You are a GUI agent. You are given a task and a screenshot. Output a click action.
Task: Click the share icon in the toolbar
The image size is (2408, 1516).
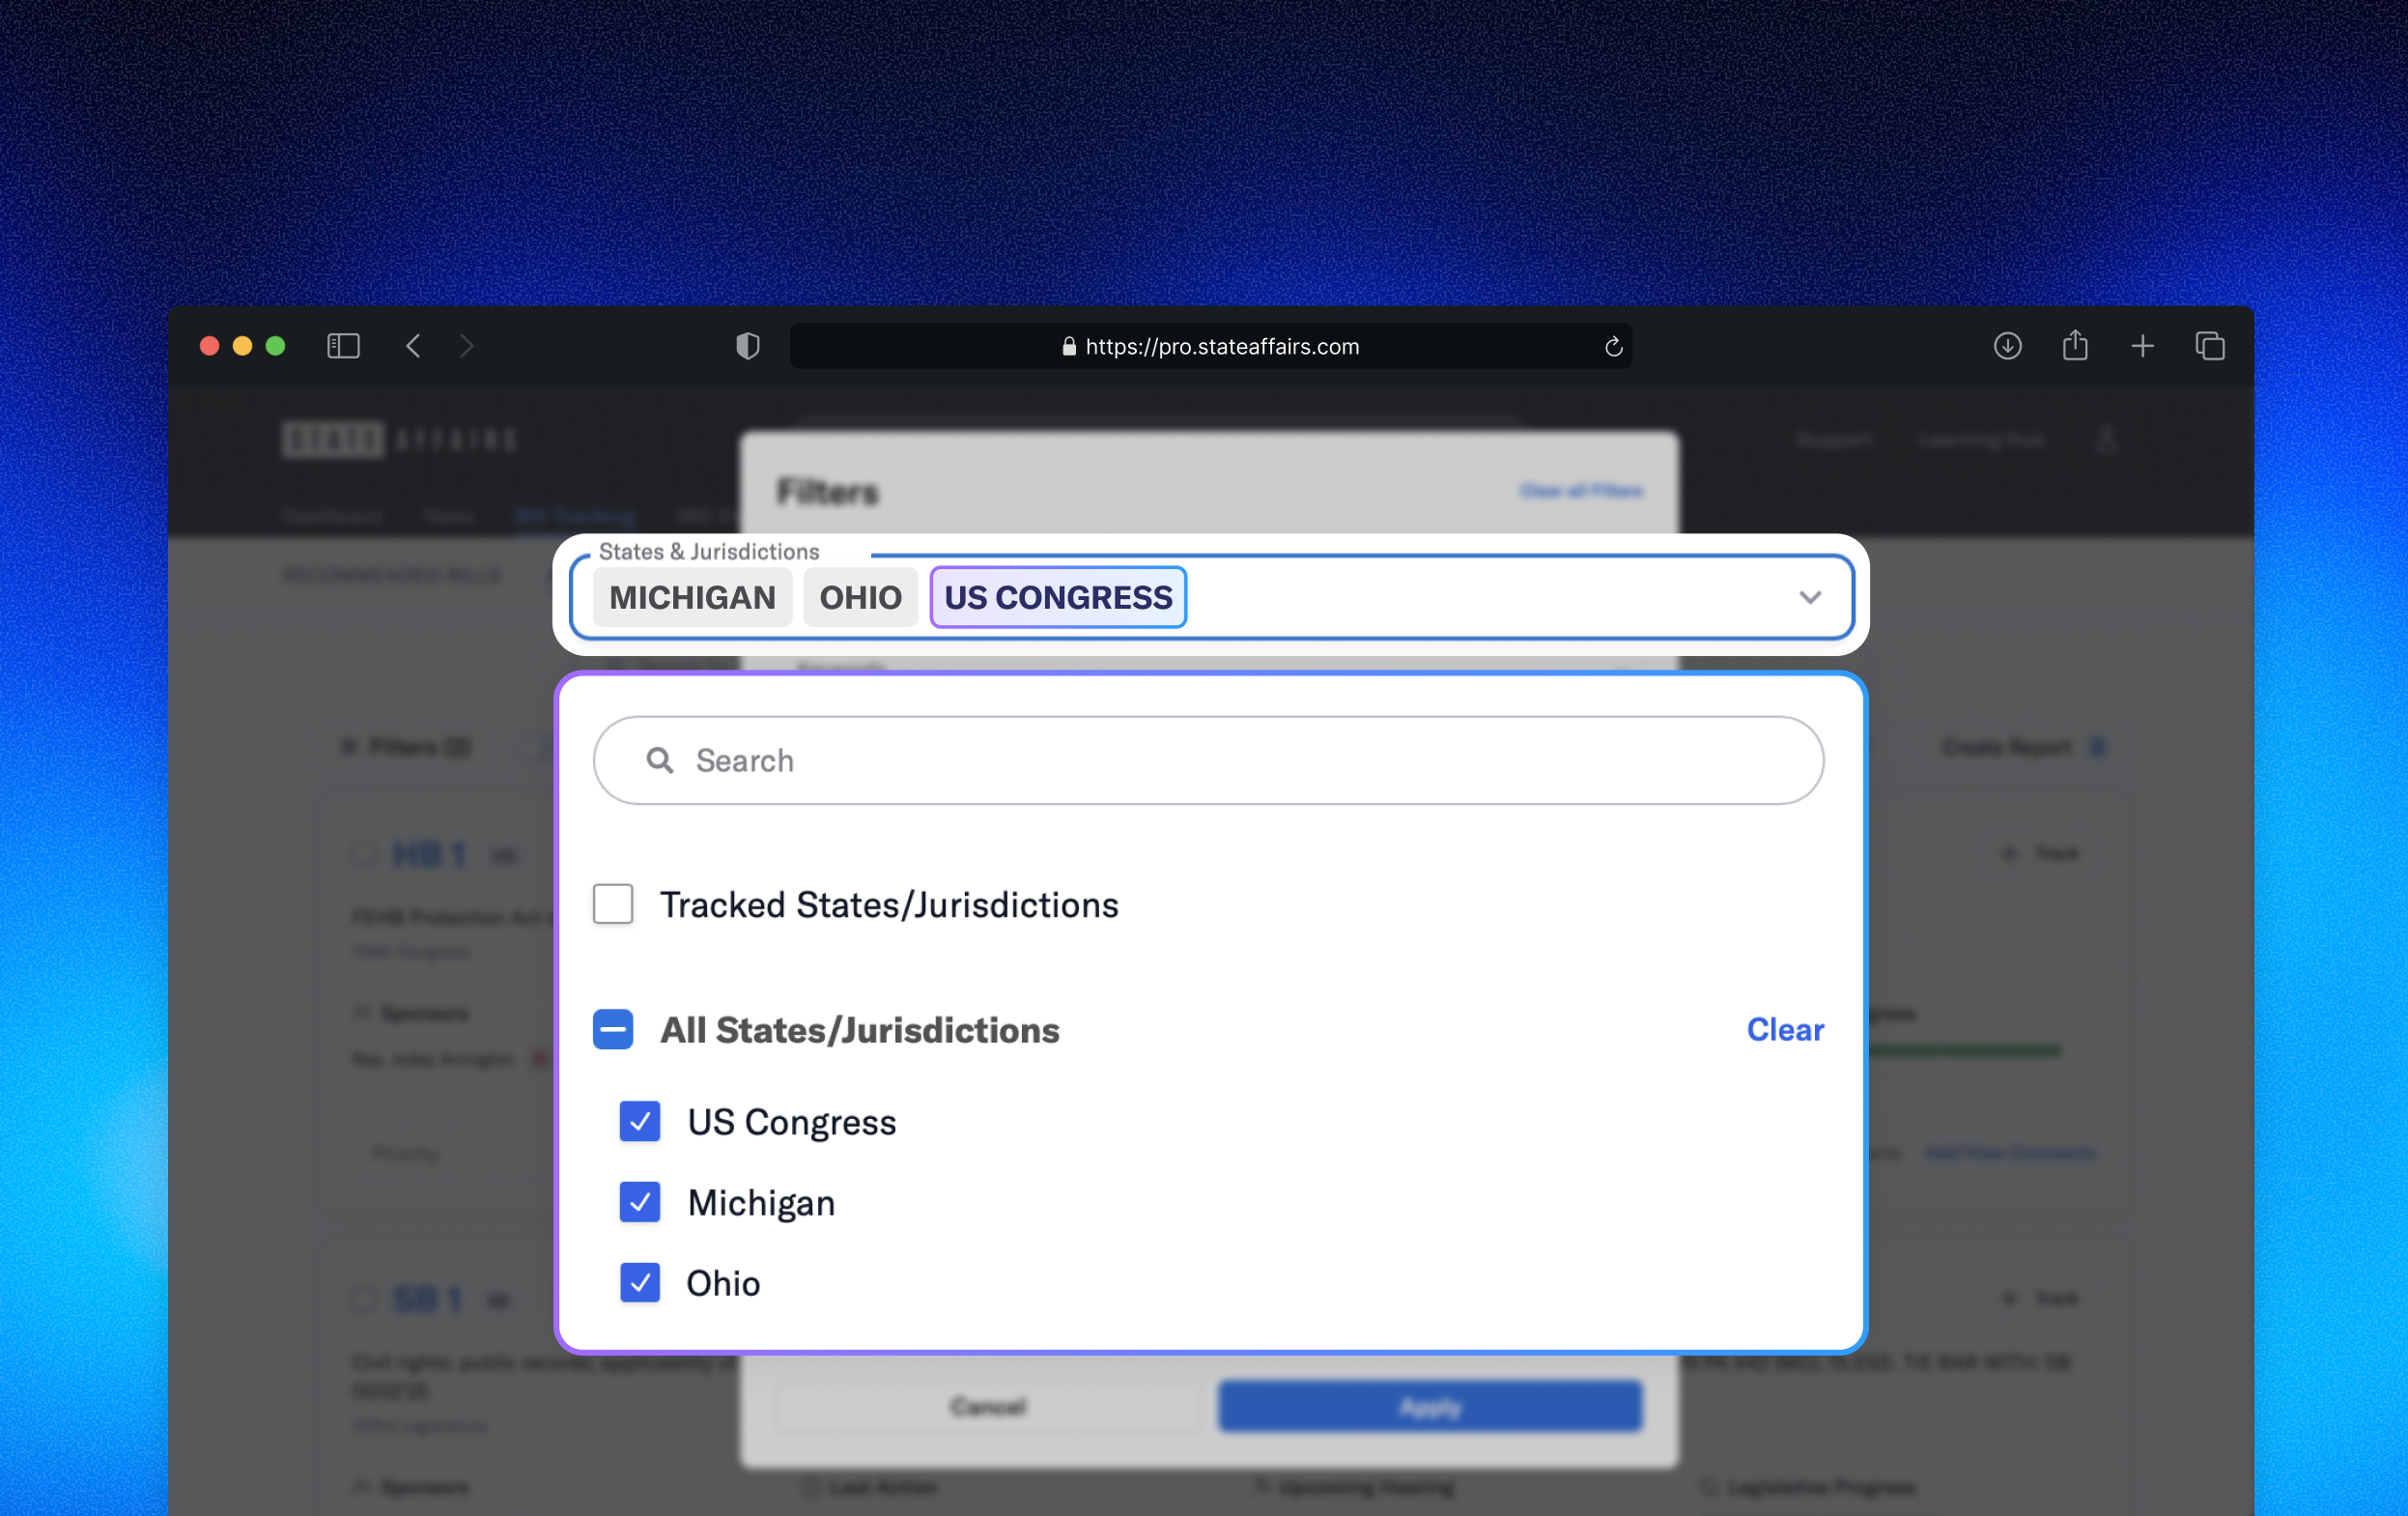pos(2075,345)
